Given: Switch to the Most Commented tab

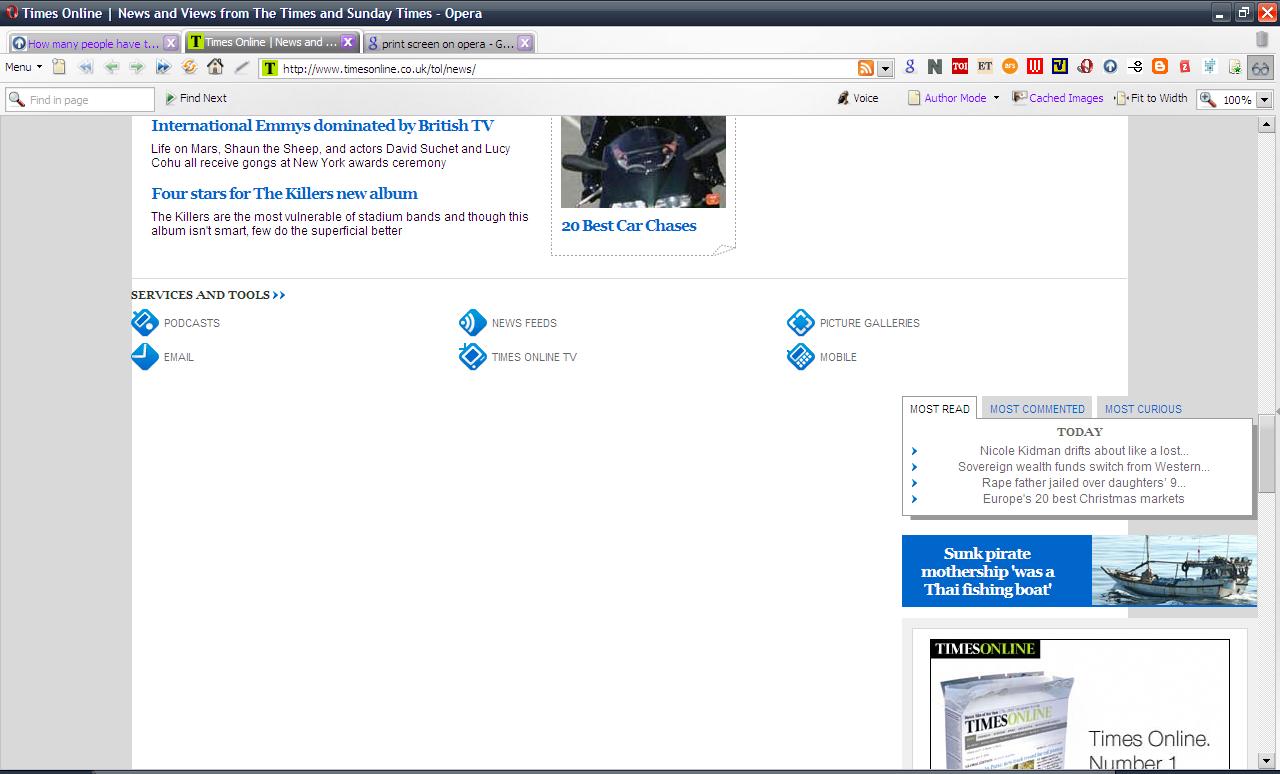Looking at the screenshot, I should (1037, 409).
